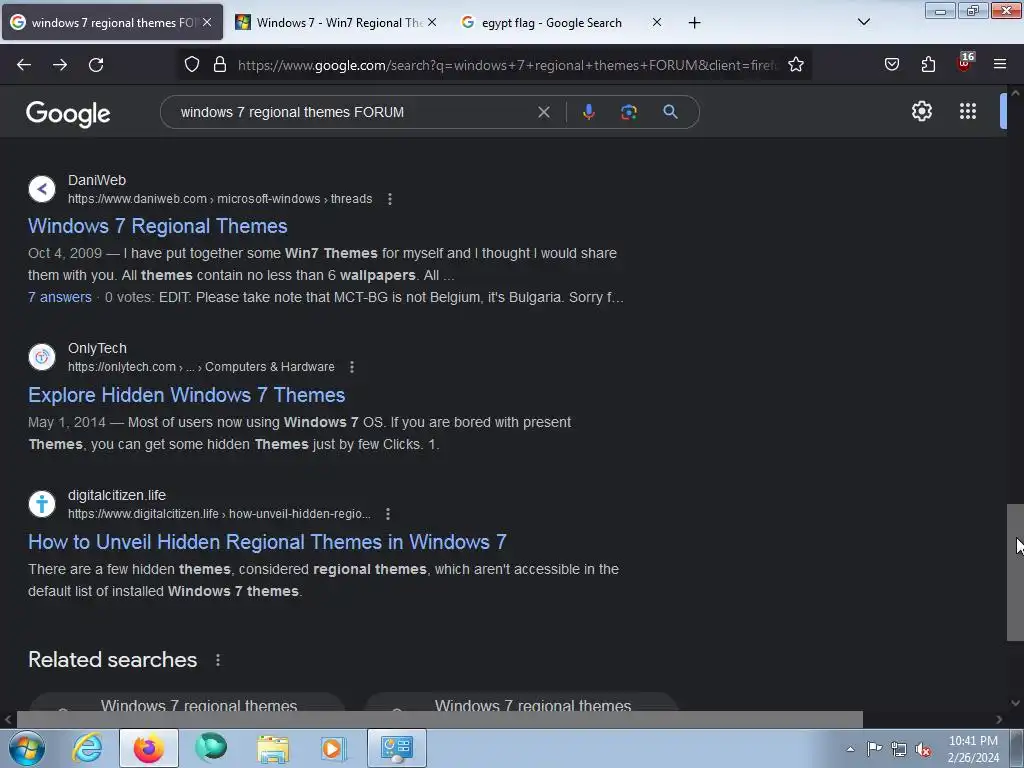This screenshot has width=1024, height=768.
Task: Launch Internet Explorer from the taskbar
Action: (x=88, y=748)
